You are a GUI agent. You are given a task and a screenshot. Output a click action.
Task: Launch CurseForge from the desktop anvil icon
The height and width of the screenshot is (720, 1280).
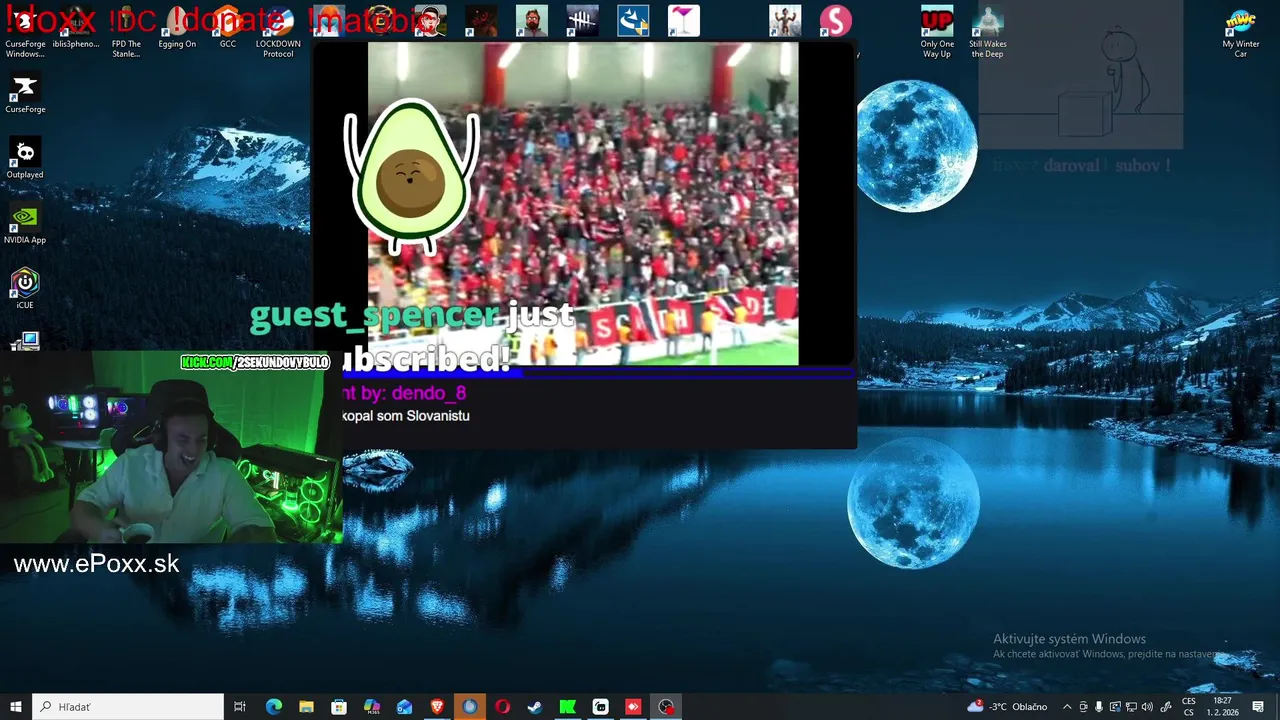pyautogui.click(x=25, y=94)
